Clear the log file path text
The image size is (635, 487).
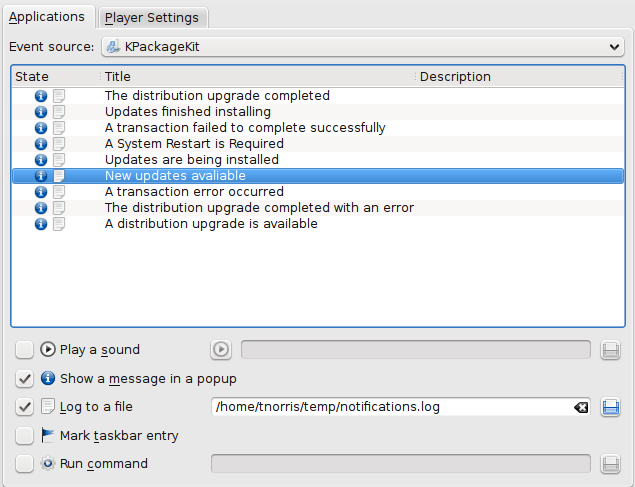[581, 407]
